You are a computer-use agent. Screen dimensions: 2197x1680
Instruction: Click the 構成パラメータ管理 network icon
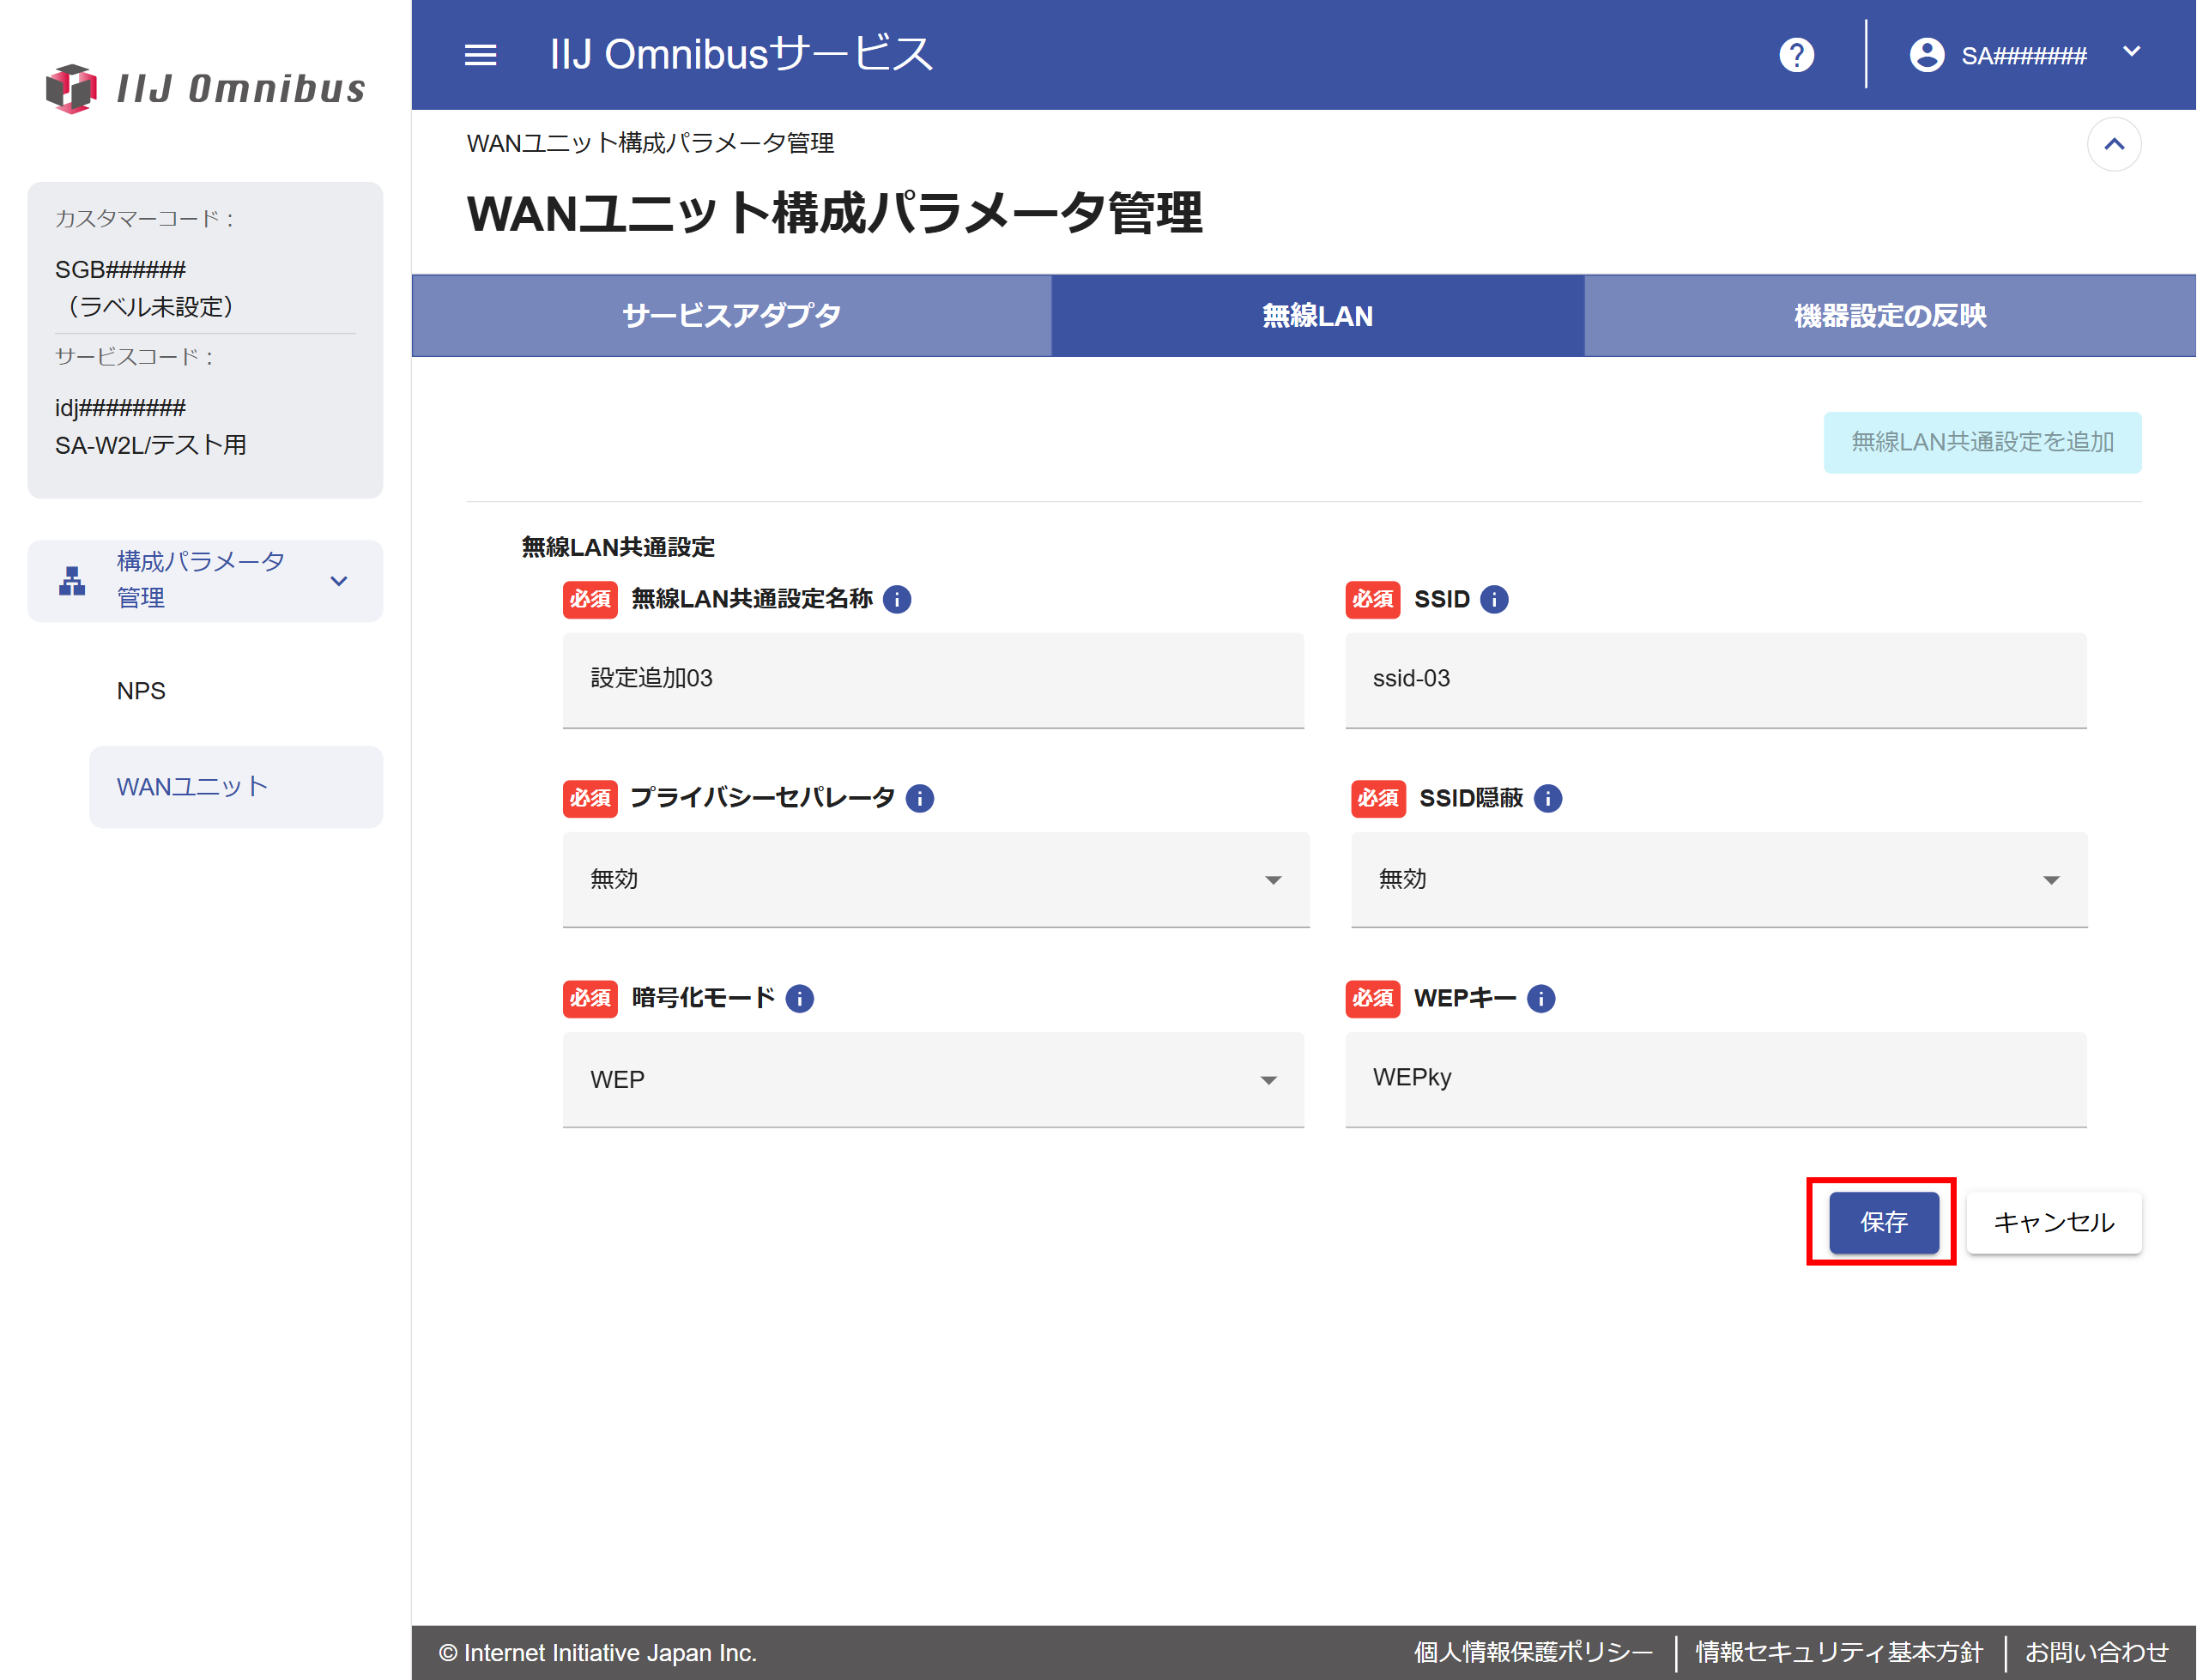[x=72, y=580]
